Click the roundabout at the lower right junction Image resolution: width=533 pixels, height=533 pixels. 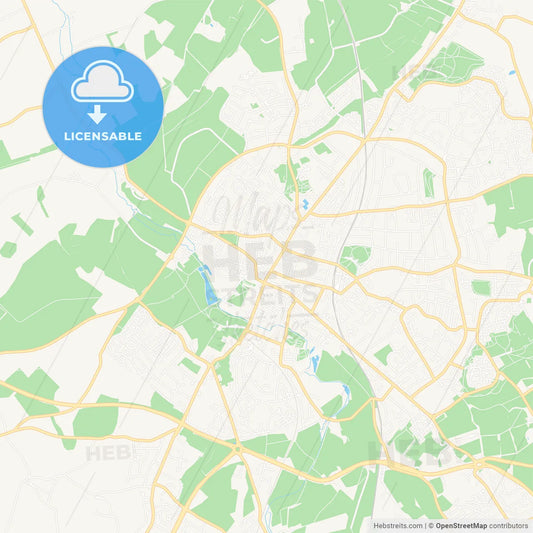point(479,464)
